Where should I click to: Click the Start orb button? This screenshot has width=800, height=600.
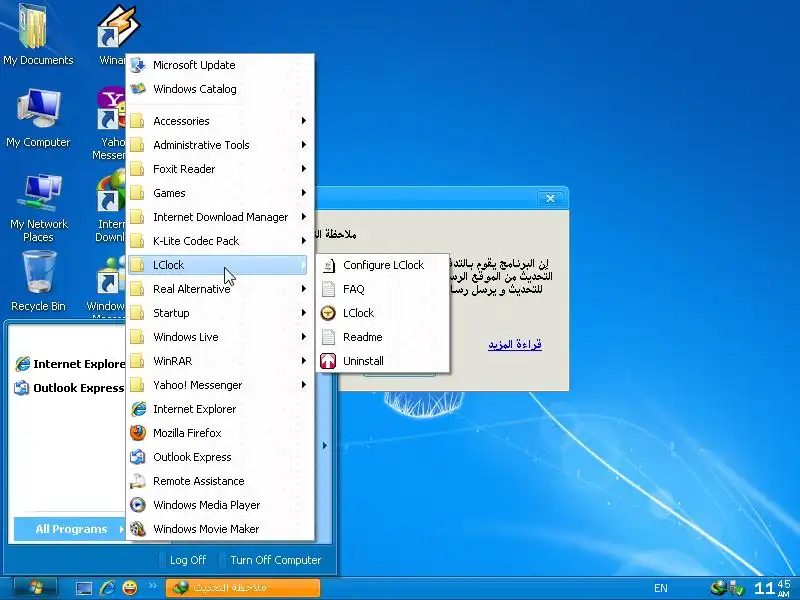36,588
